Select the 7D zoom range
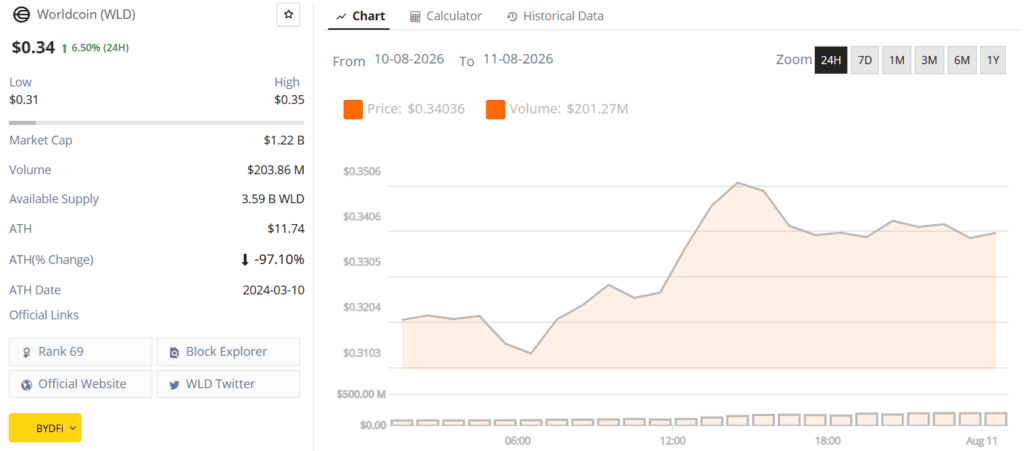 [865, 60]
